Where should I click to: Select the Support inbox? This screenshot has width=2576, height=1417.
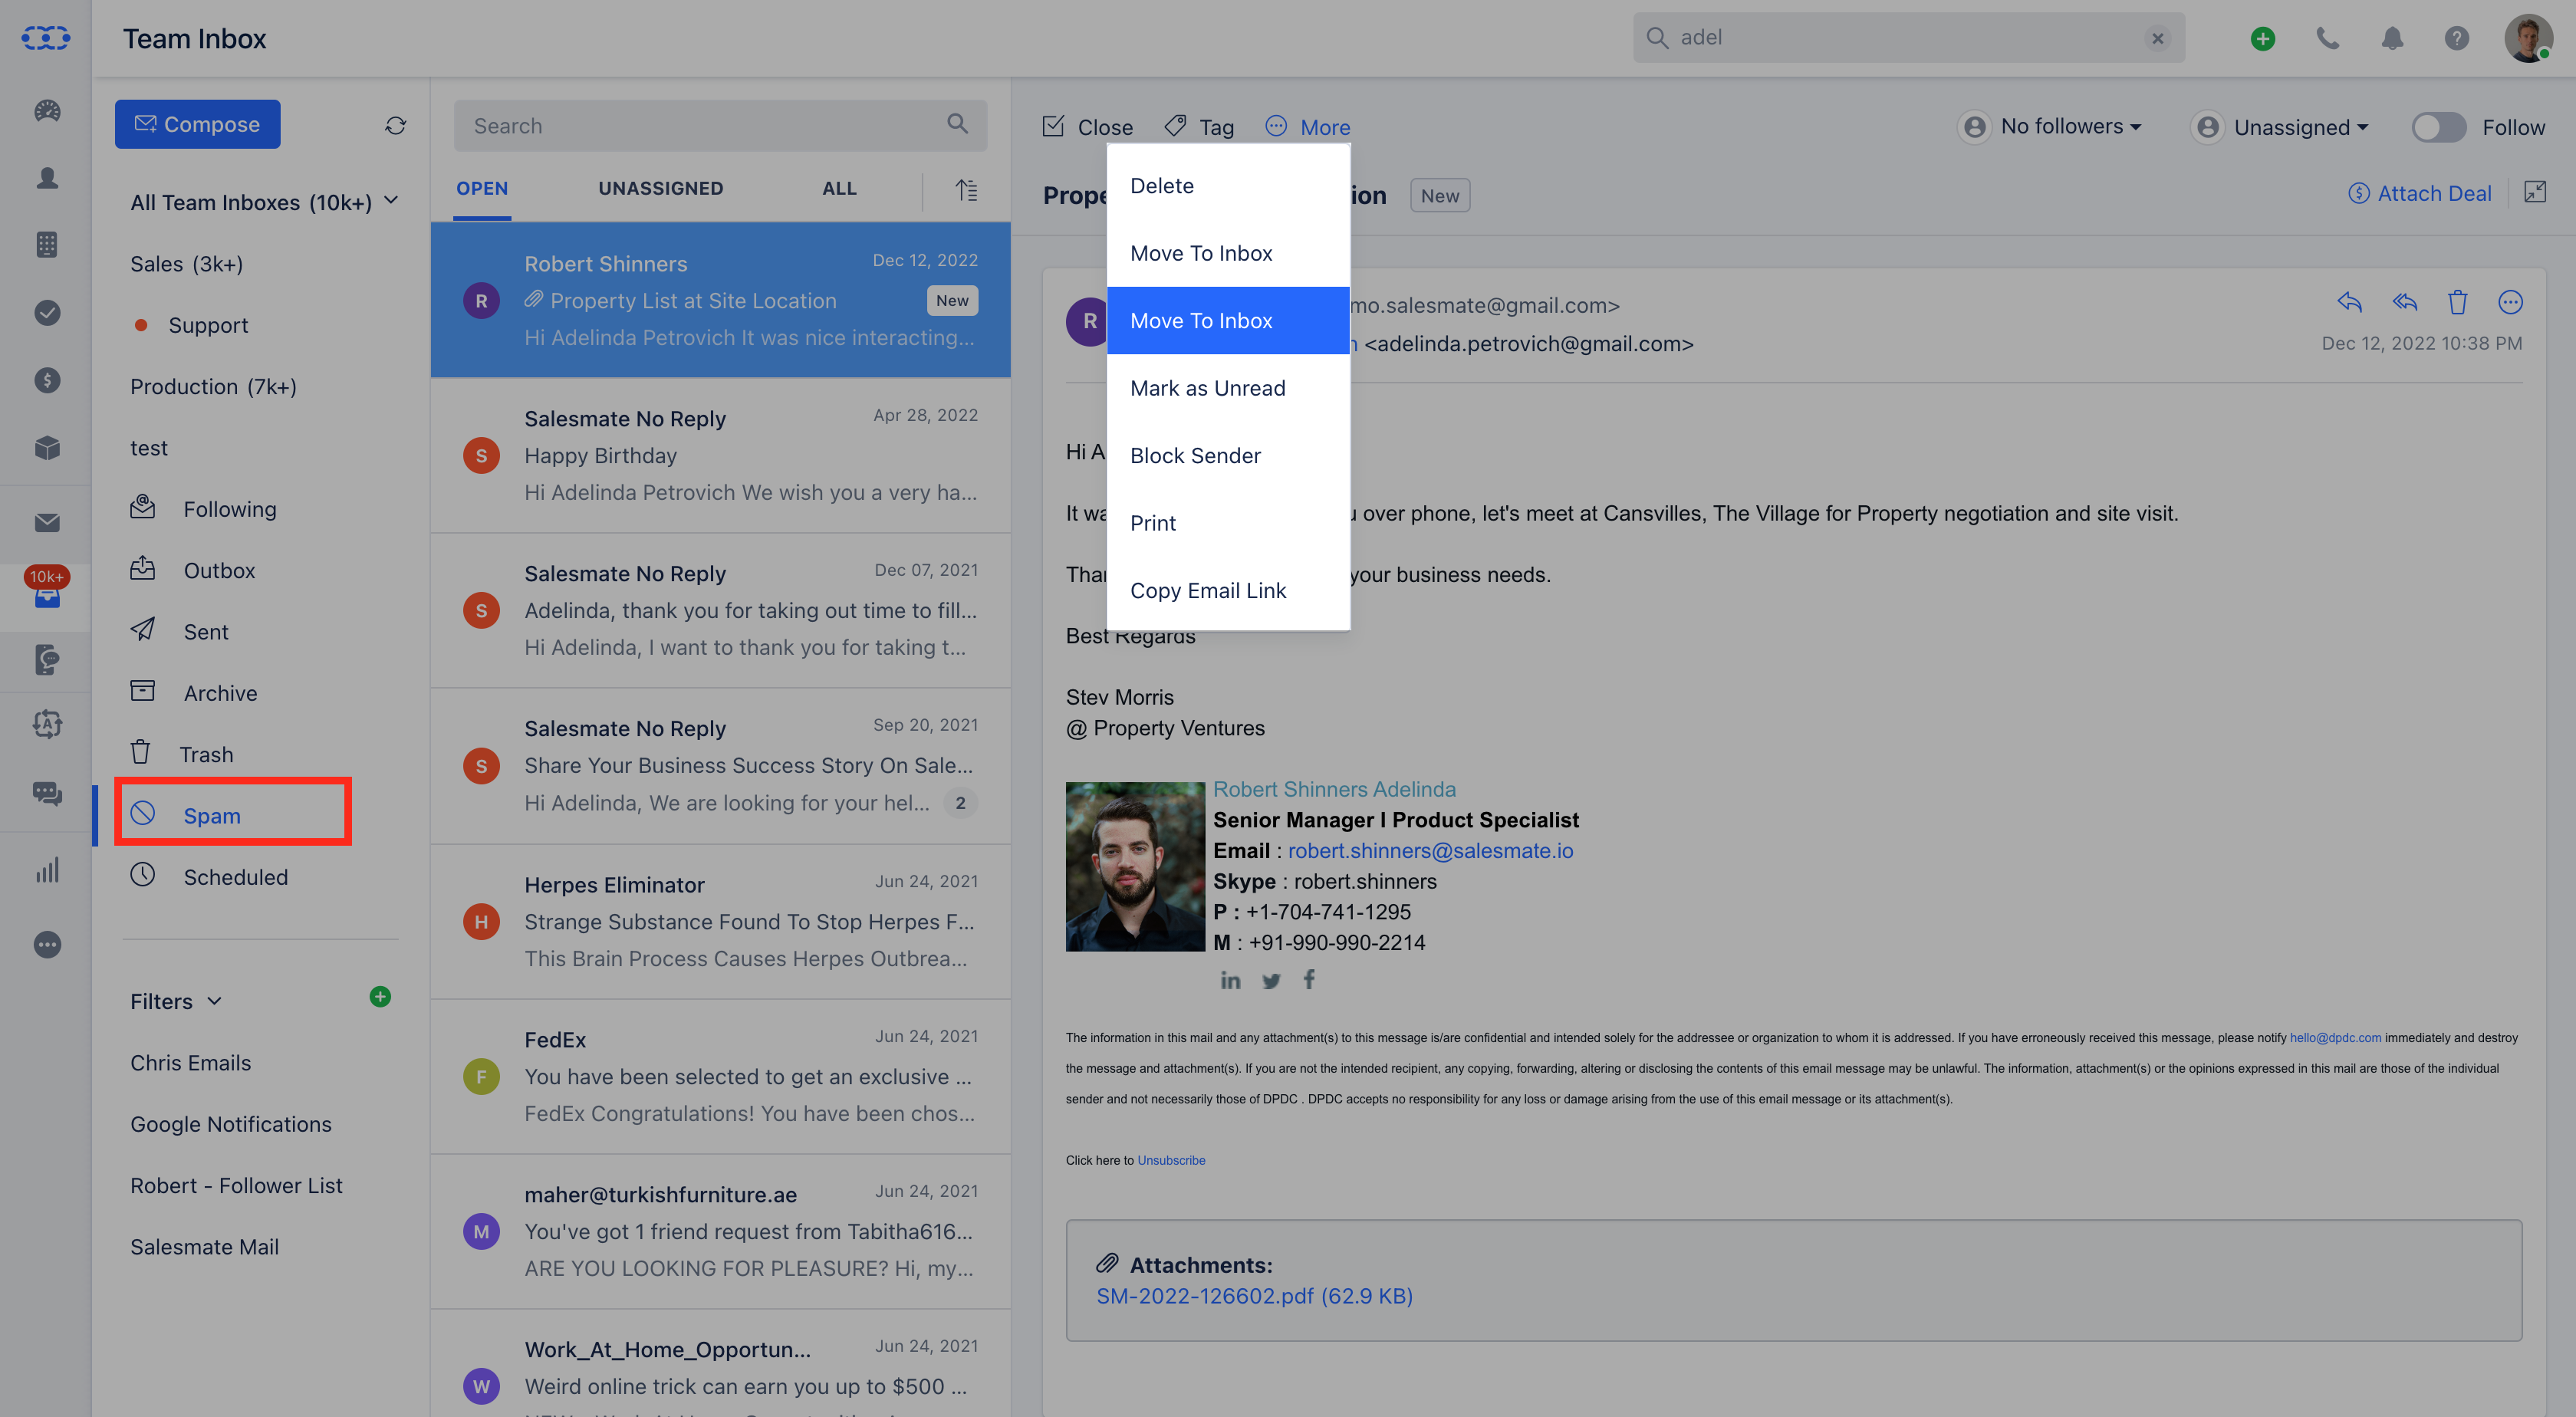pyautogui.click(x=208, y=325)
